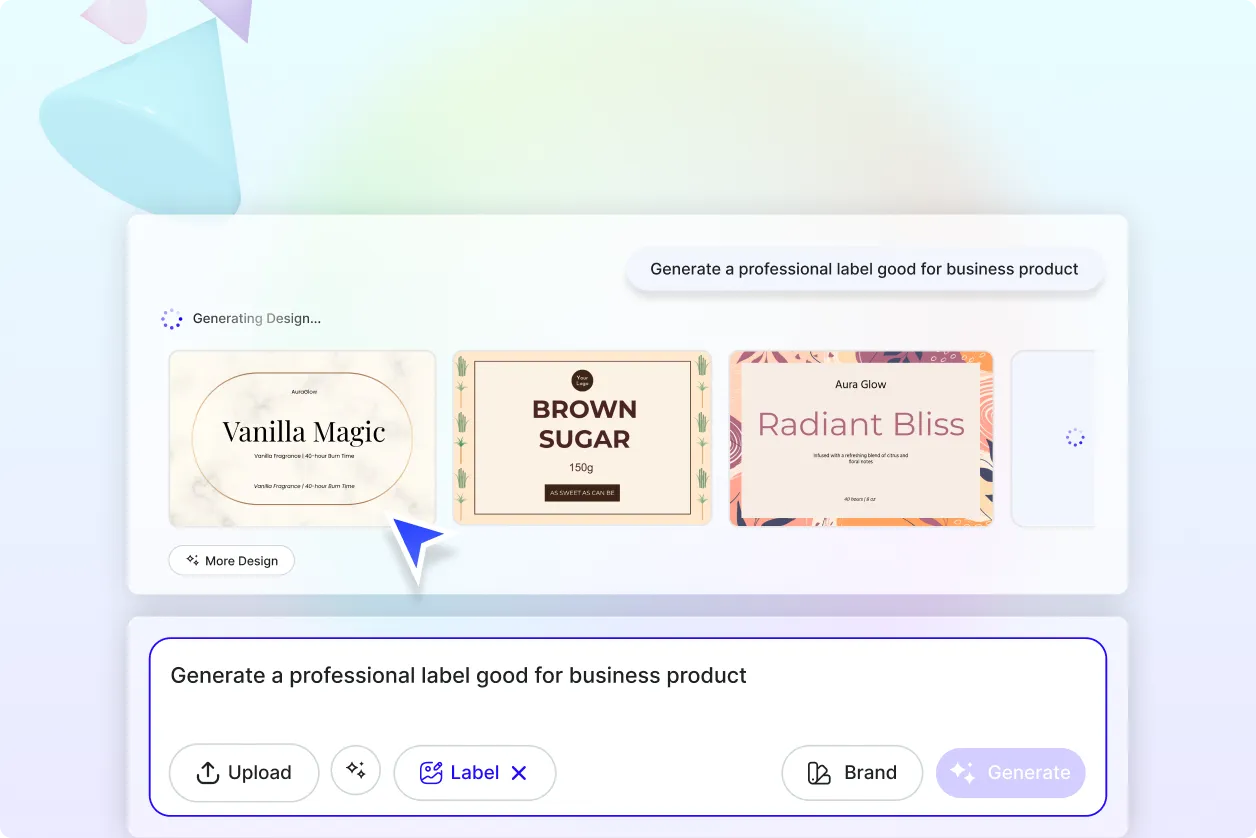1256x838 pixels.
Task: Click the sparkles icon on the Generate button
Action: tap(962, 772)
